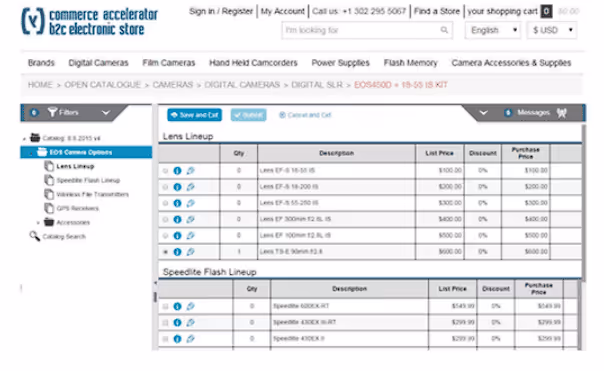Click edit pencil icon for Lens EF-S 55-250 IS
The width and height of the screenshot is (604, 371).
(190, 203)
